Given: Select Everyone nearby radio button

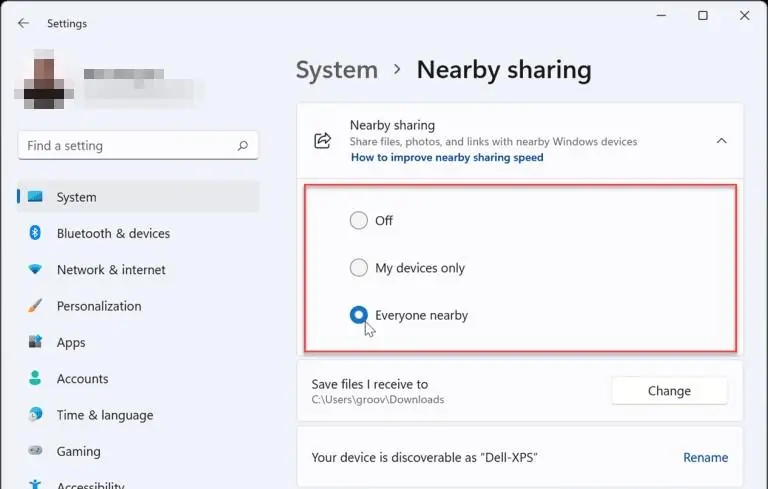Looking at the screenshot, I should 359,315.
